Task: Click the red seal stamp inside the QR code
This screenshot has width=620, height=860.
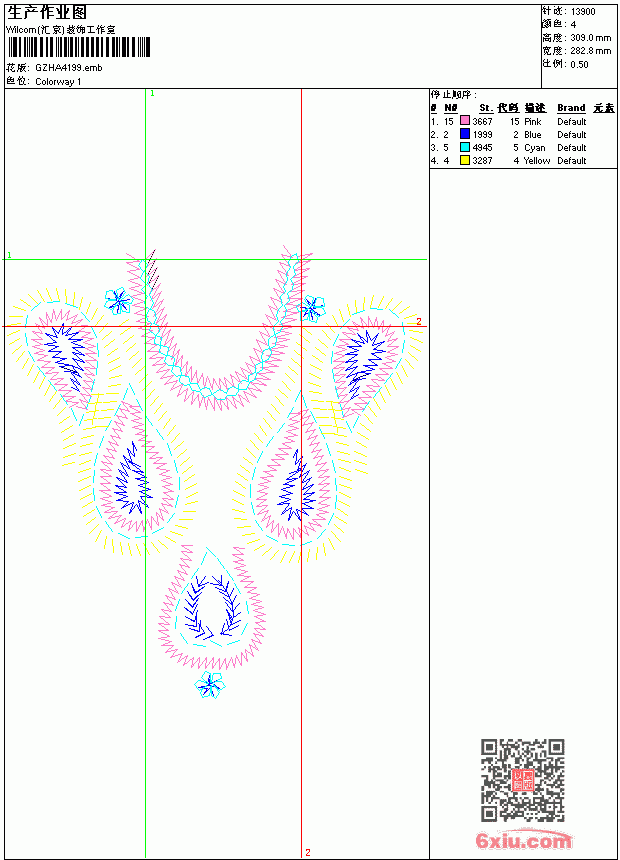Action: [523, 780]
